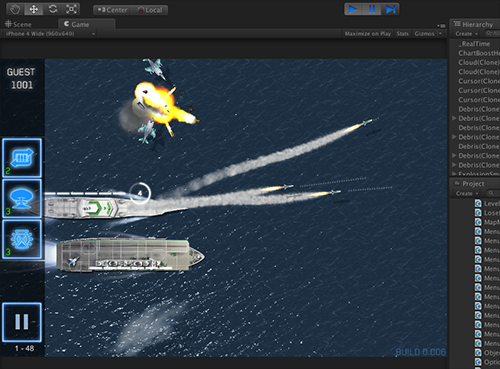Screen dimensions: 500x369
Task: Select the Scale tool
Action: [71, 9]
